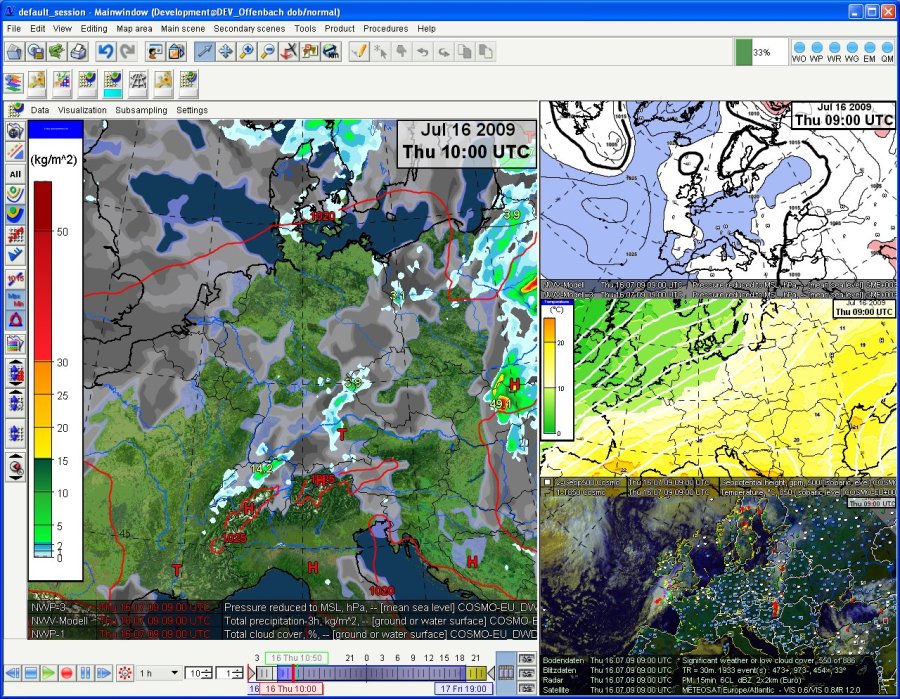Click the WP status indicator
This screenshot has width=900, height=699.
tap(817, 52)
